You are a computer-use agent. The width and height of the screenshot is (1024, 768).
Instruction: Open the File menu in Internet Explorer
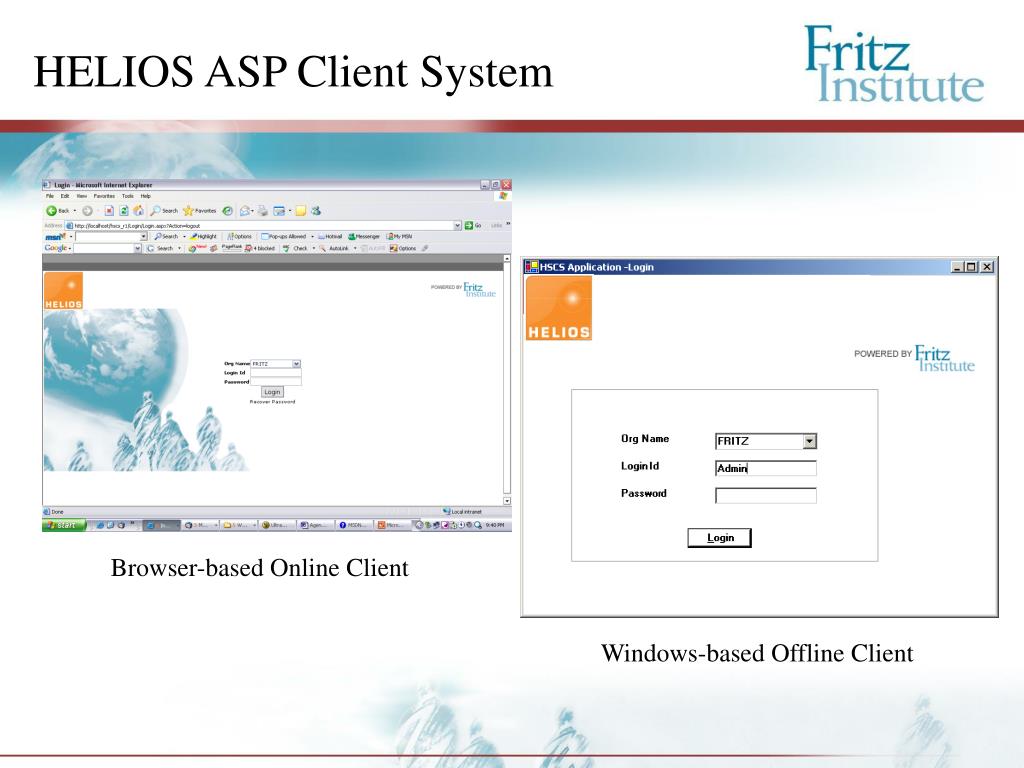(50, 196)
